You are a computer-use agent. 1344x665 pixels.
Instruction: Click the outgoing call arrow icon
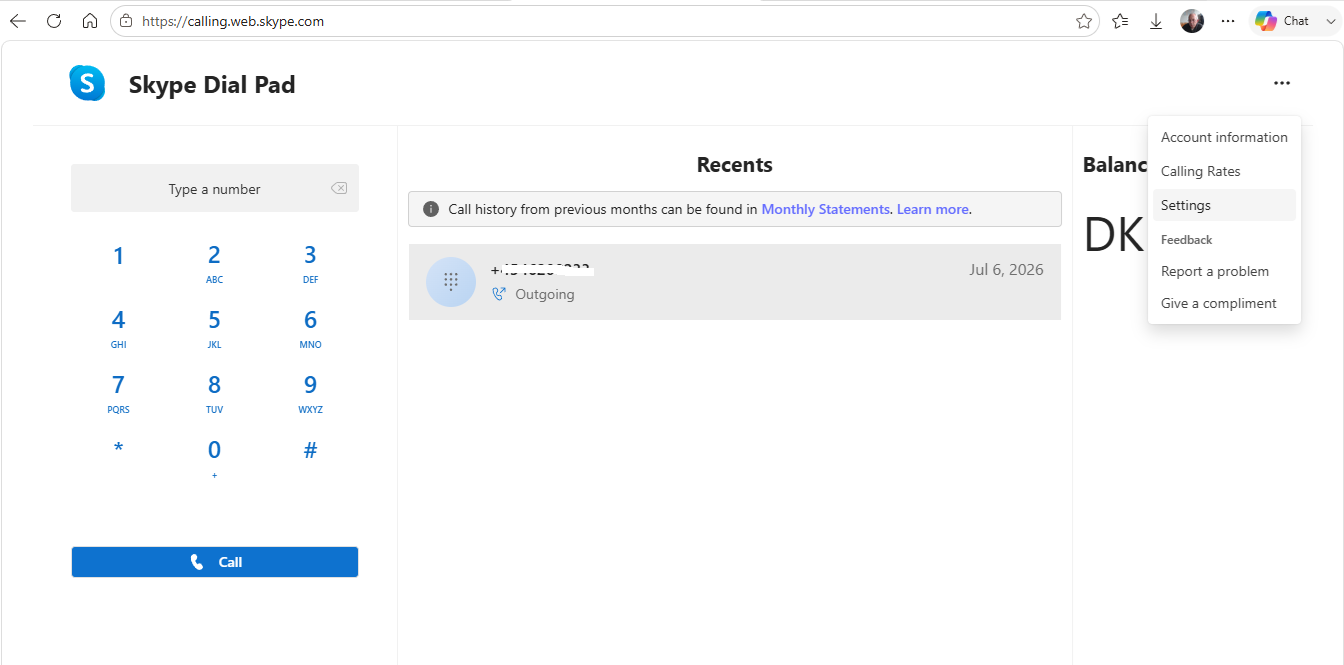499,294
